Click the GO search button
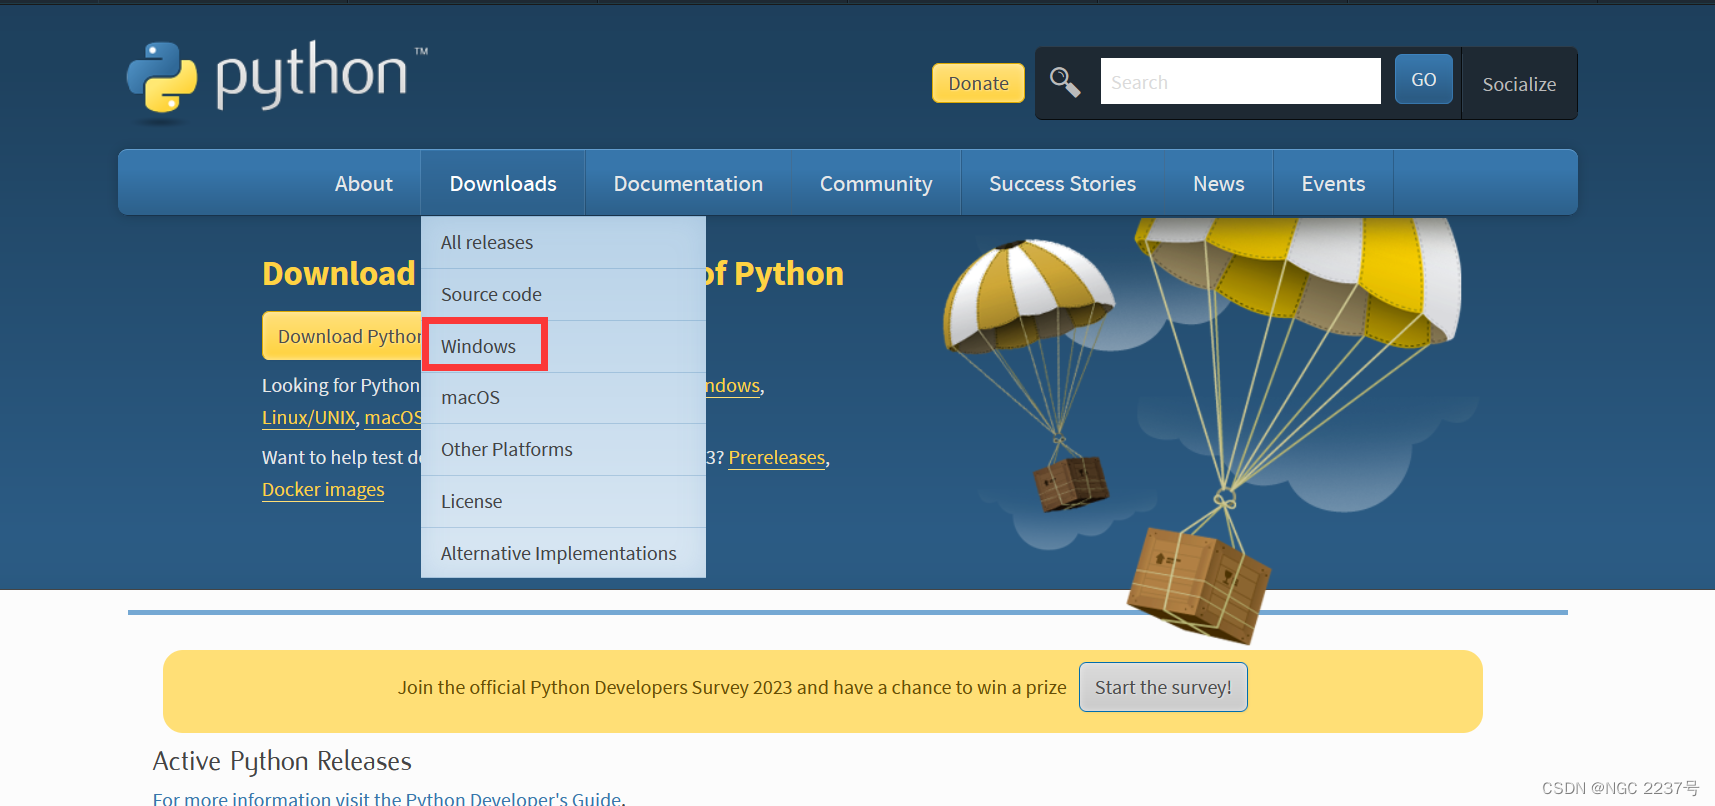The height and width of the screenshot is (806, 1715). pos(1423,79)
